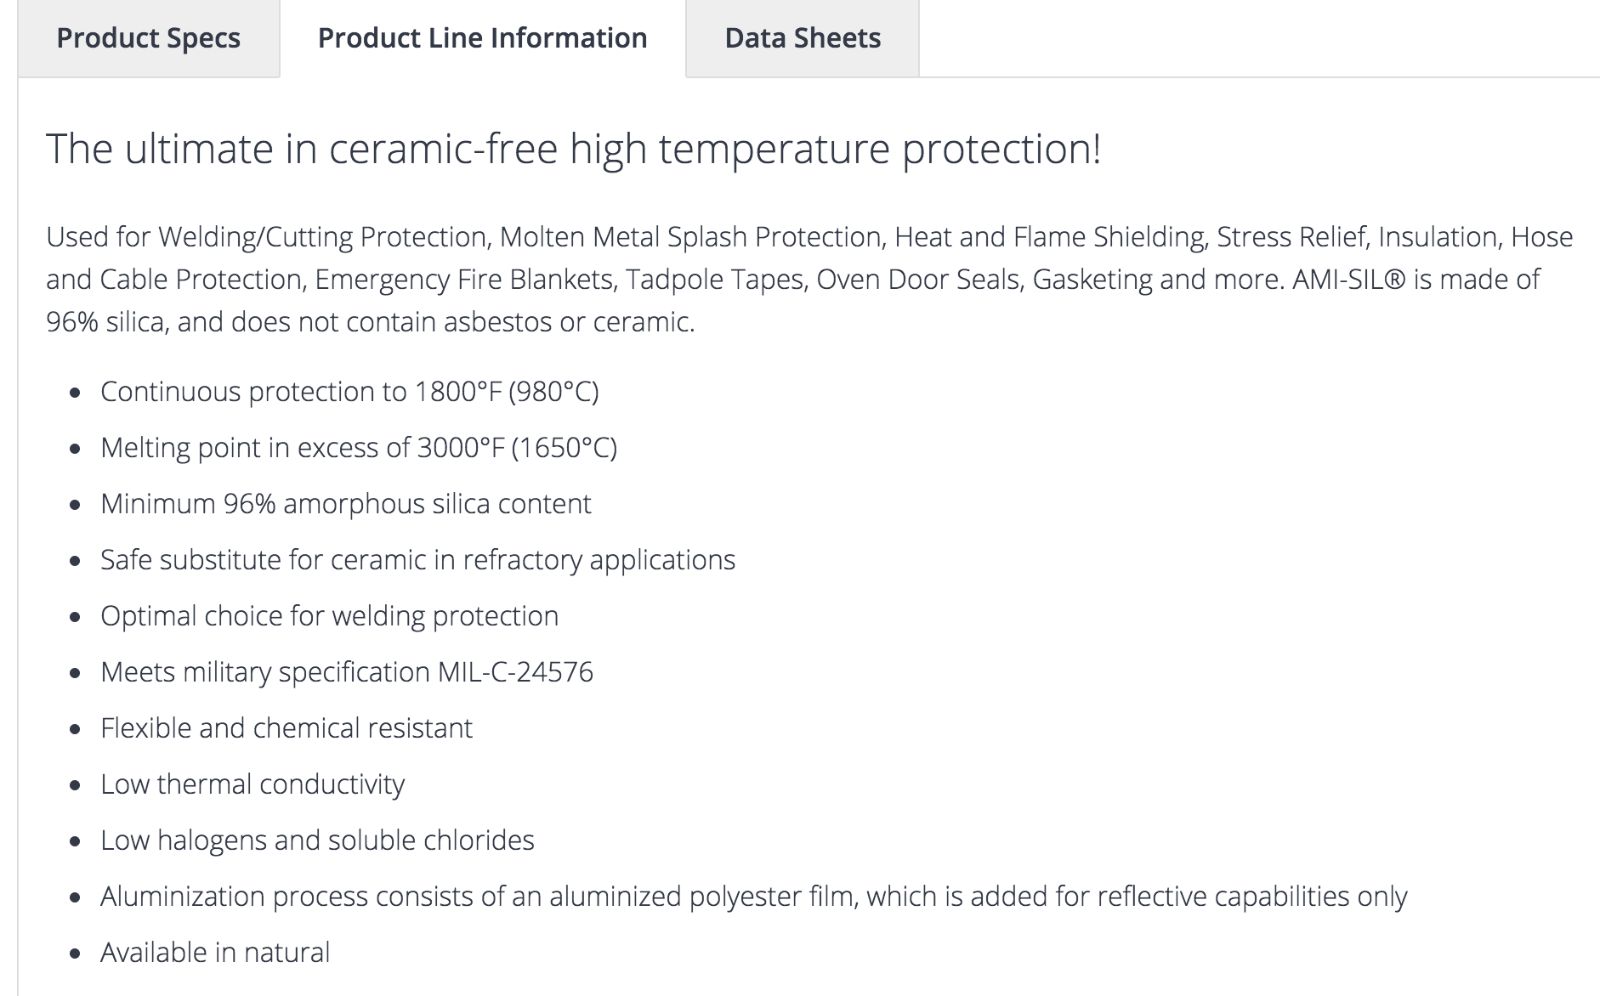Click the Flexible and chemical resistant bullet

(x=286, y=727)
